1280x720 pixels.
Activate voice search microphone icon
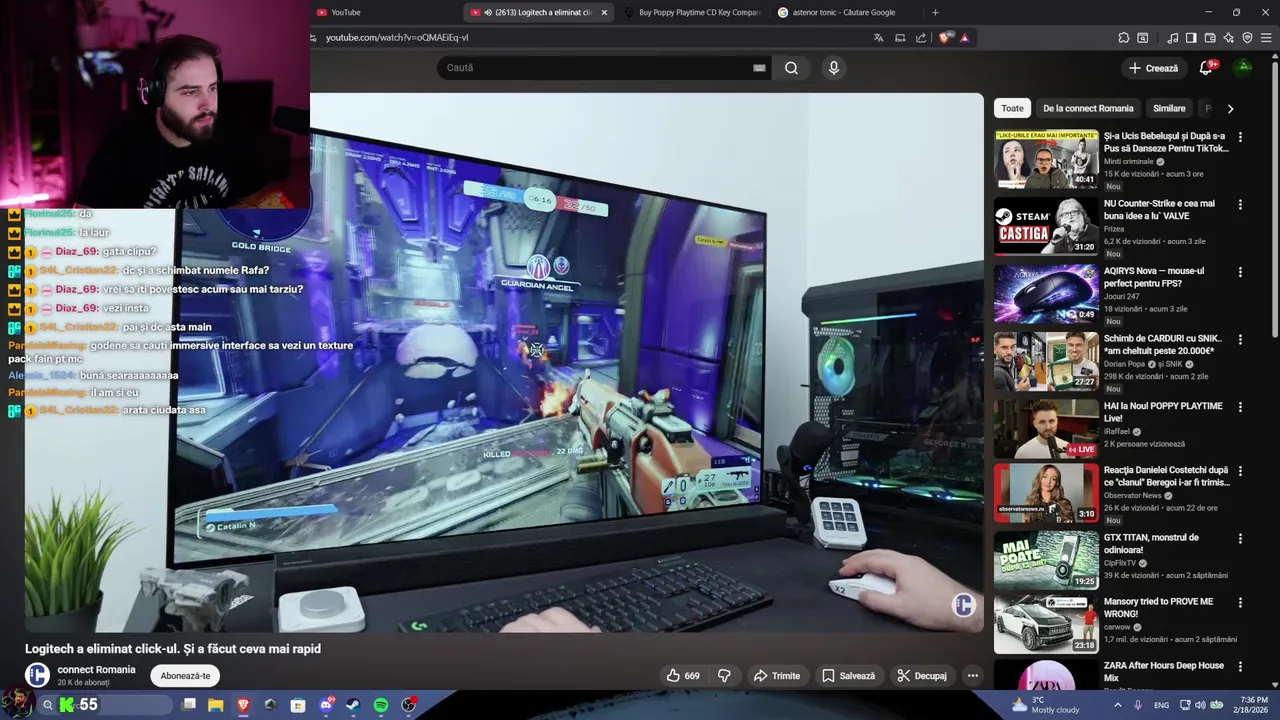[834, 68]
